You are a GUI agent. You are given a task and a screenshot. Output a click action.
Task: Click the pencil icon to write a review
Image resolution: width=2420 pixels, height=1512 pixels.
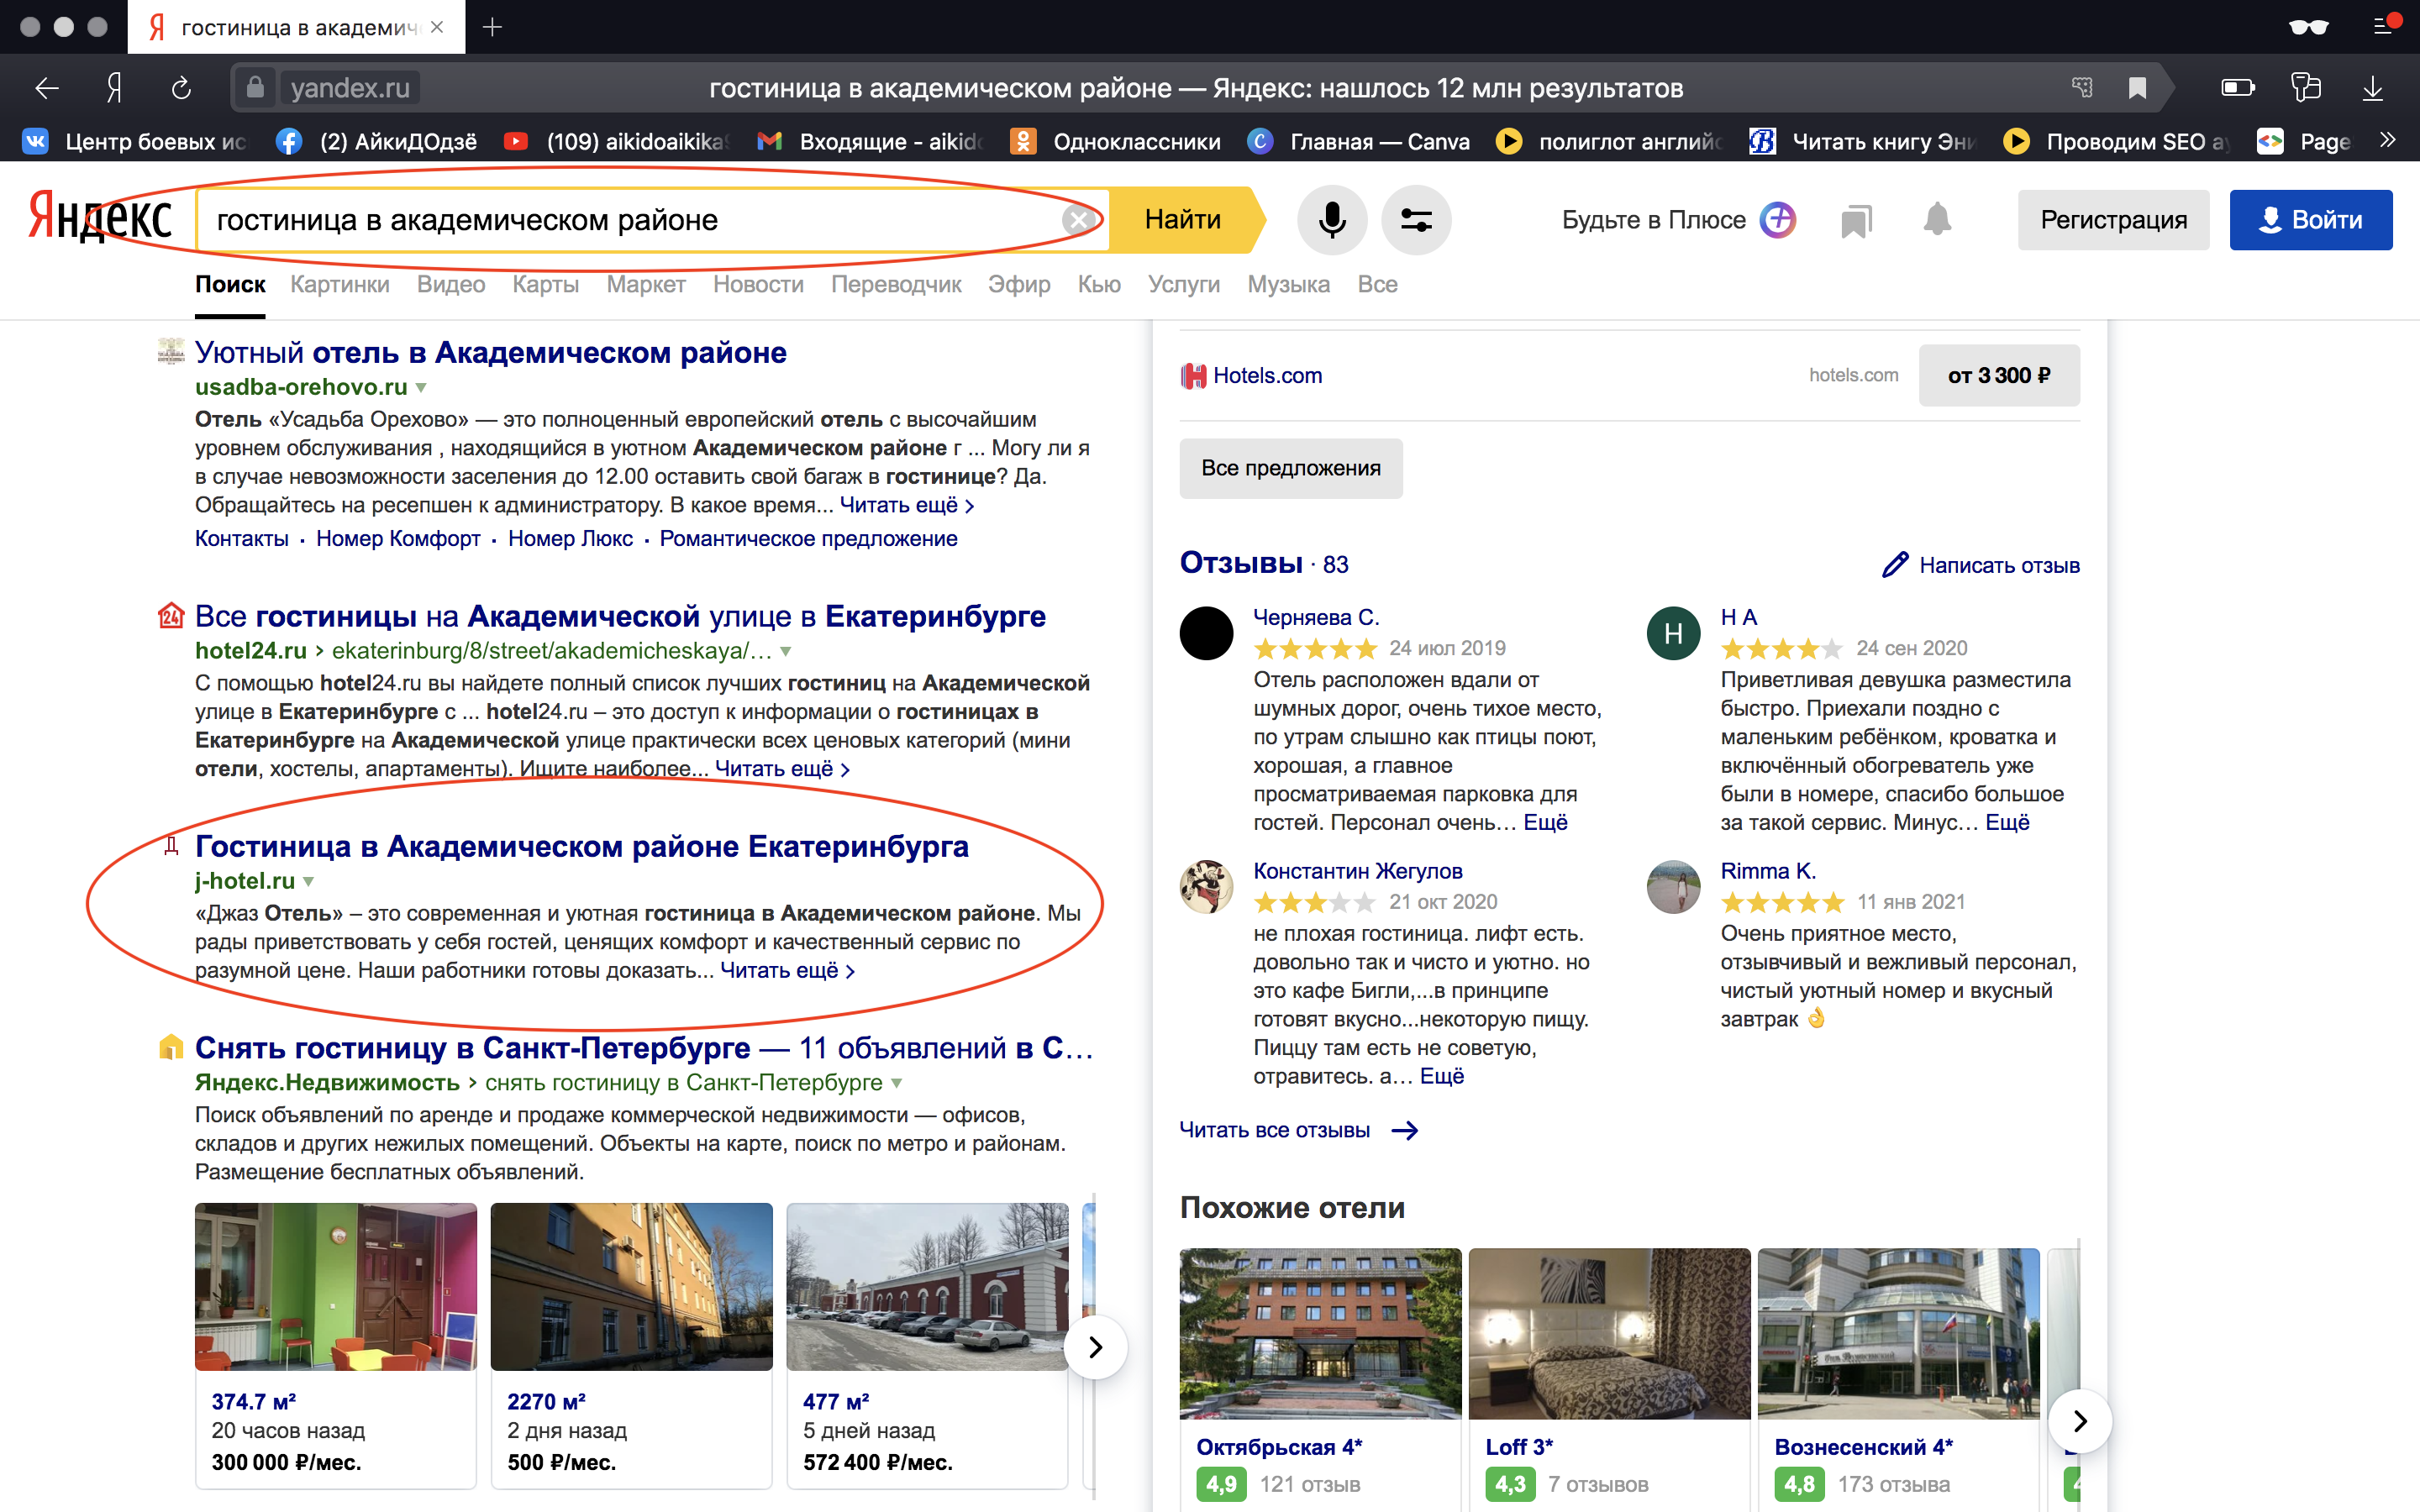pyautogui.click(x=1894, y=565)
